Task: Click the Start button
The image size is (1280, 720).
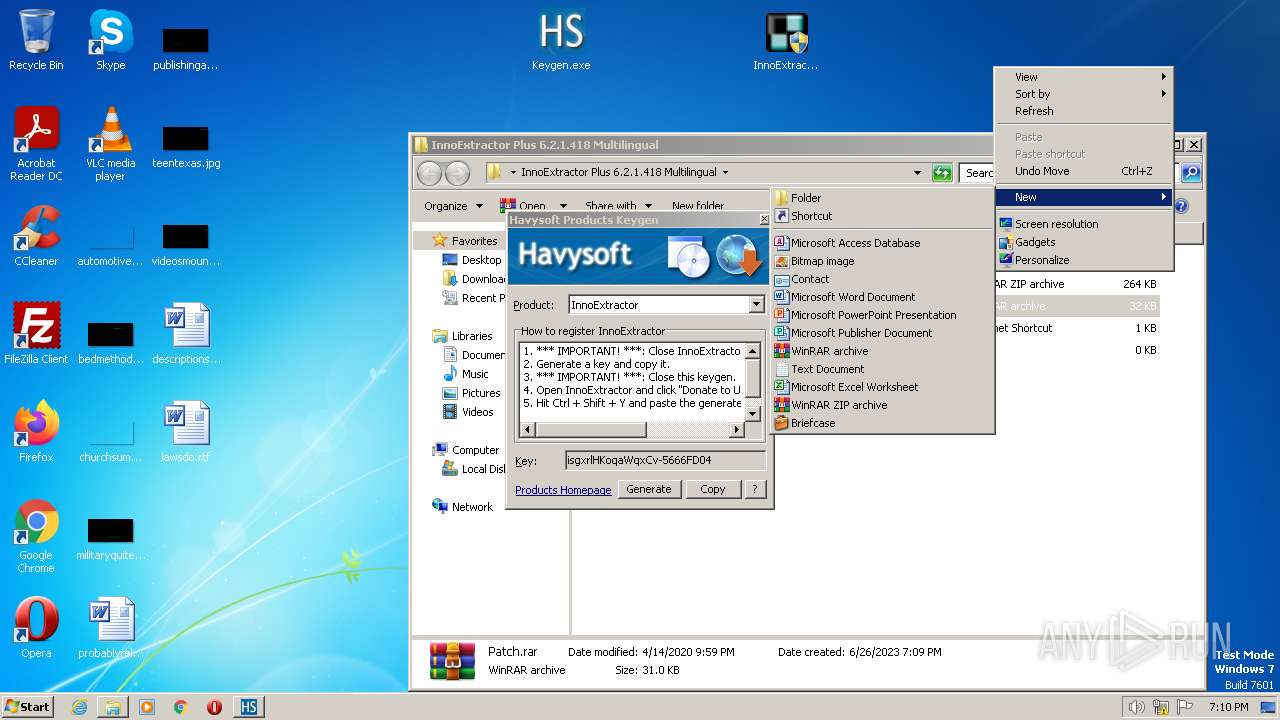Action: (x=28, y=707)
